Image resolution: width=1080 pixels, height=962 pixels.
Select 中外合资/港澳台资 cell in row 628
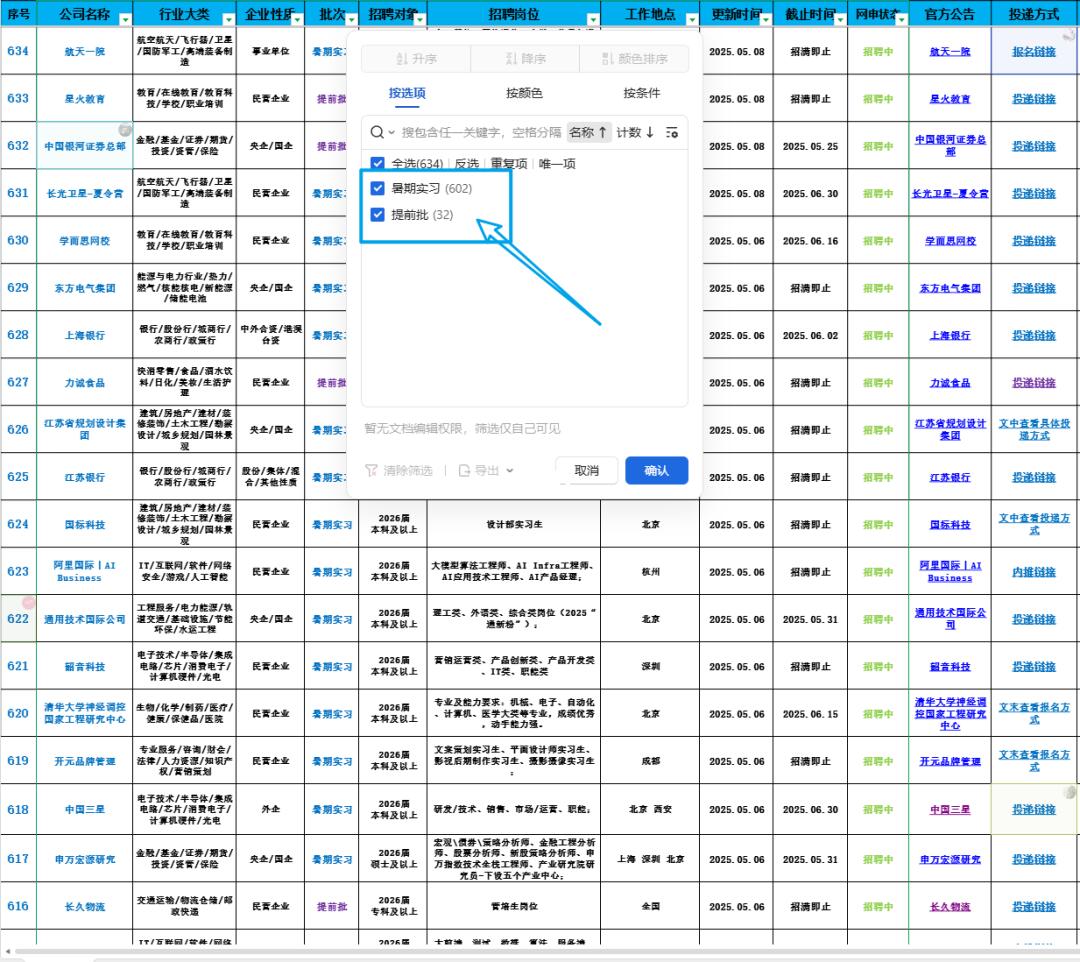[271, 335]
